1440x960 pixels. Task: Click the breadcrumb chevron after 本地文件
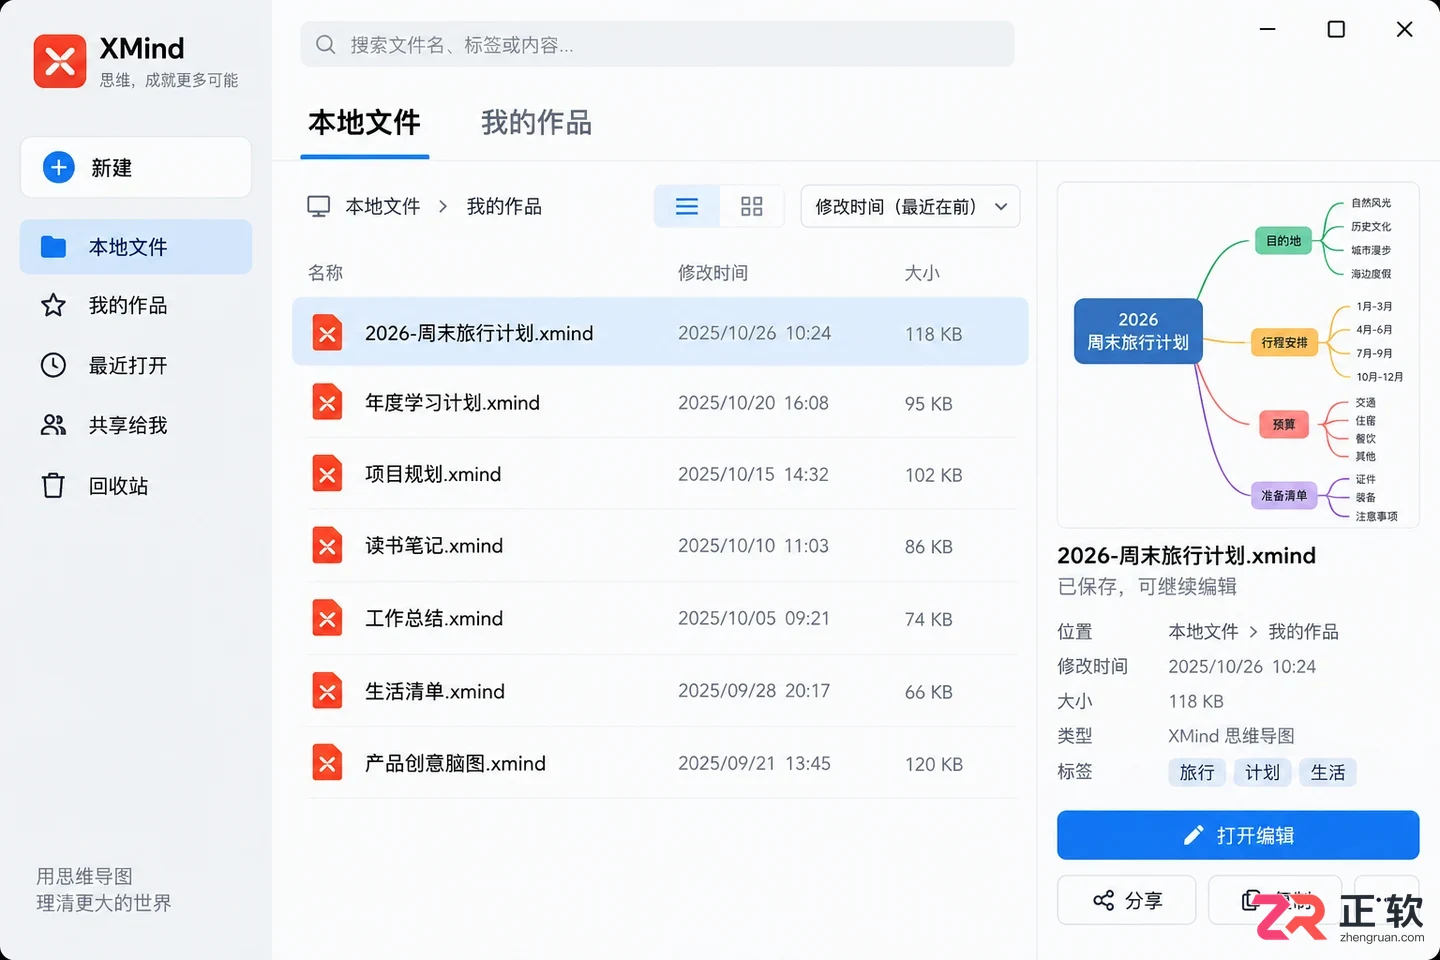(x=443, y=206)
